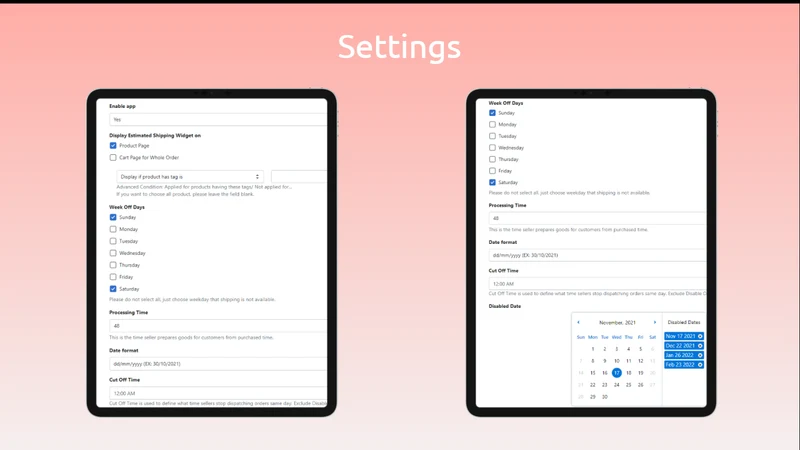
Task: Uncheck Sunday in the left tablet
Action: tap(113, 217)
